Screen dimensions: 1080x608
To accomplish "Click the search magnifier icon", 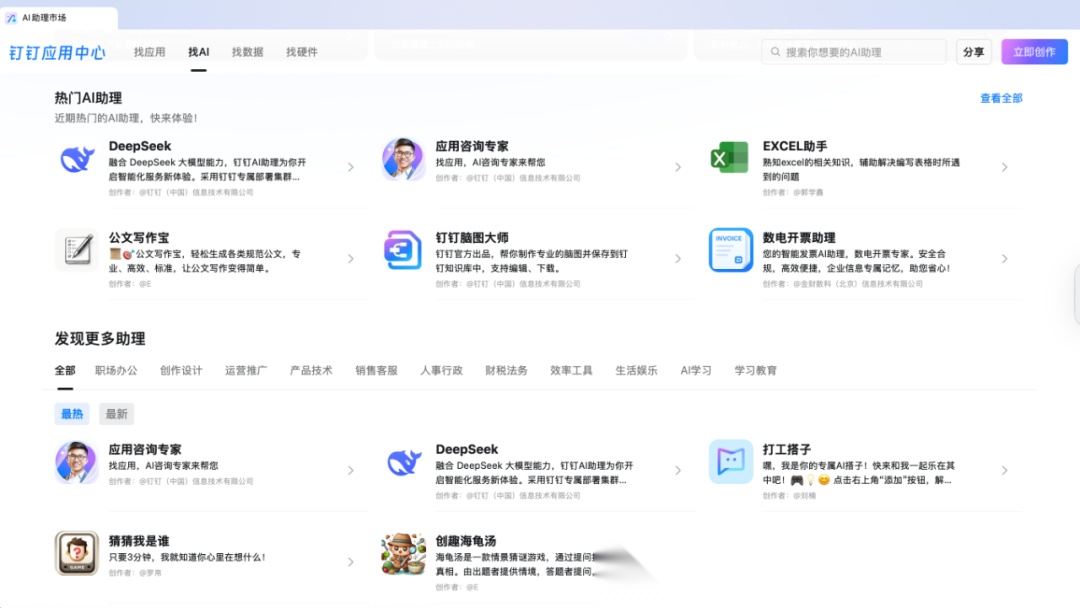I will [776, 52].
